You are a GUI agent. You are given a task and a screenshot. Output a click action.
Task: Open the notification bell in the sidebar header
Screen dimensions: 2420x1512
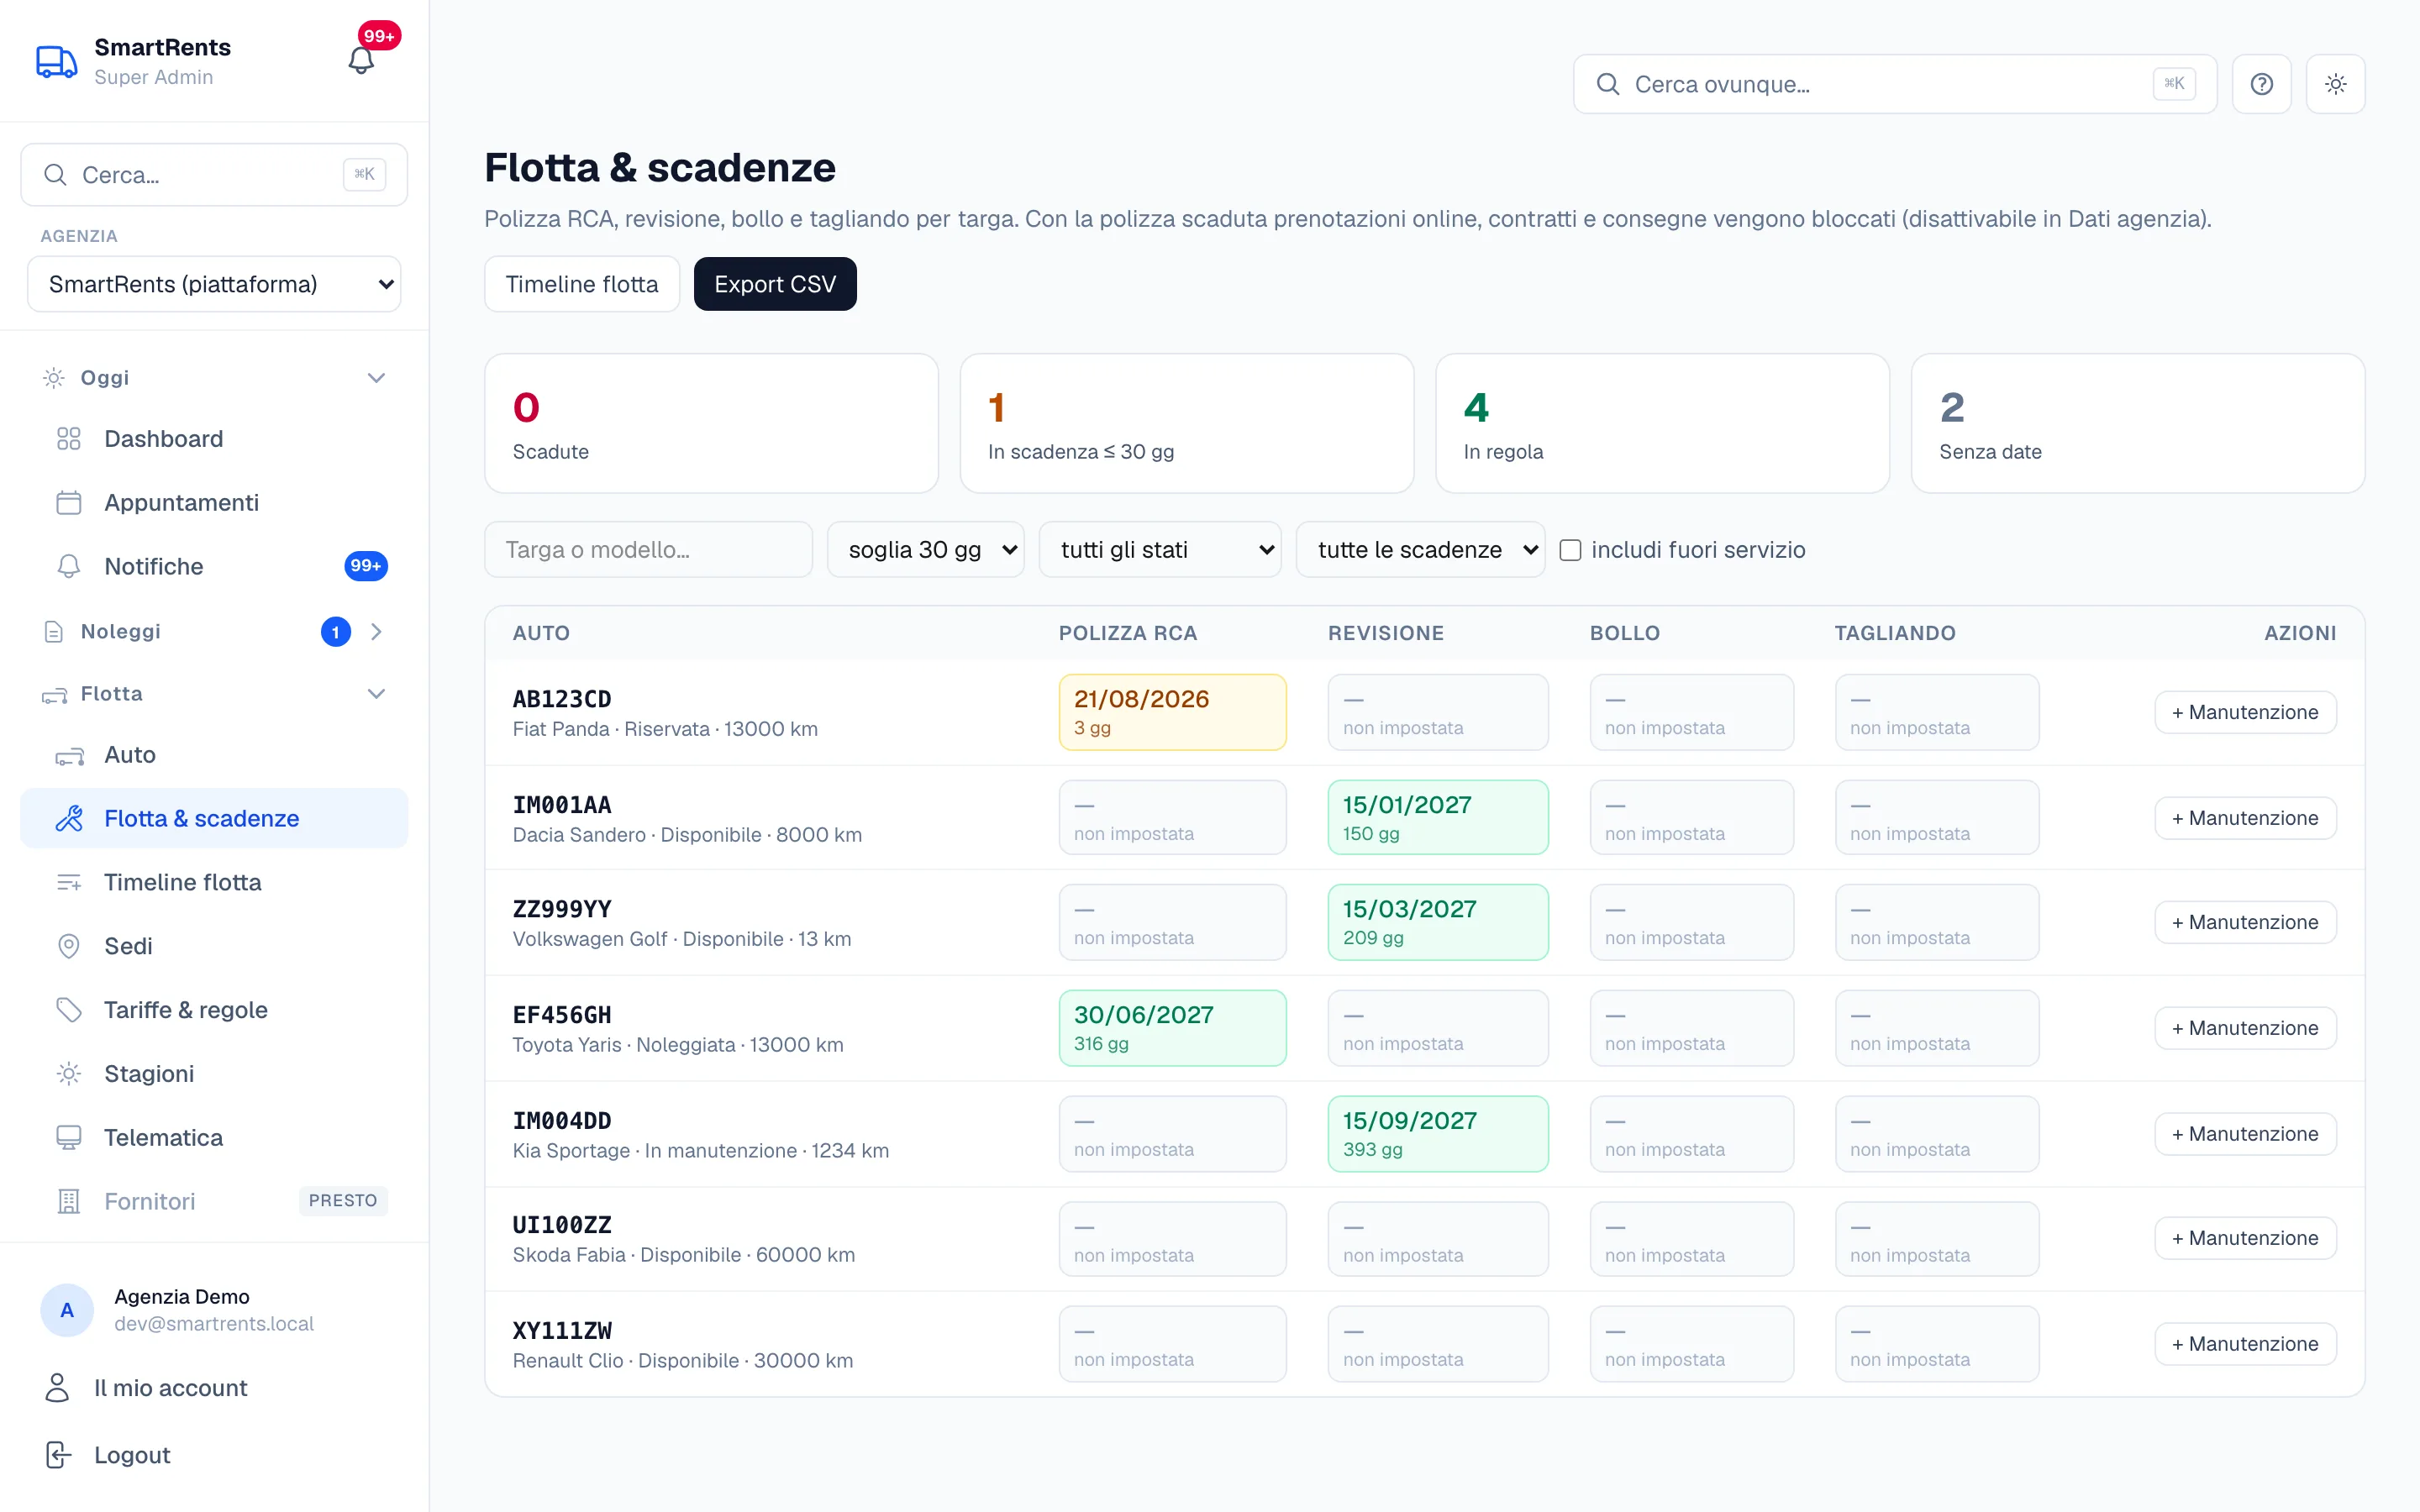point(361,61)
